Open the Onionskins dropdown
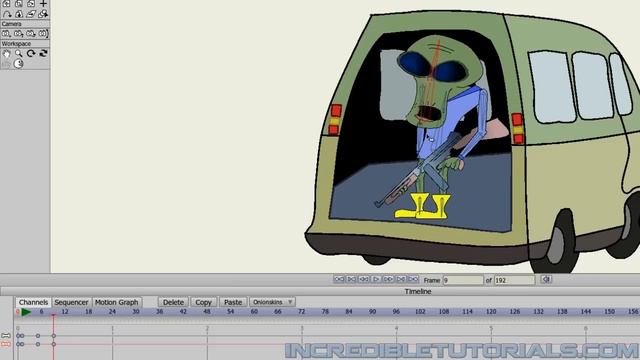The image size is (640, 360). tap(272, 302)
